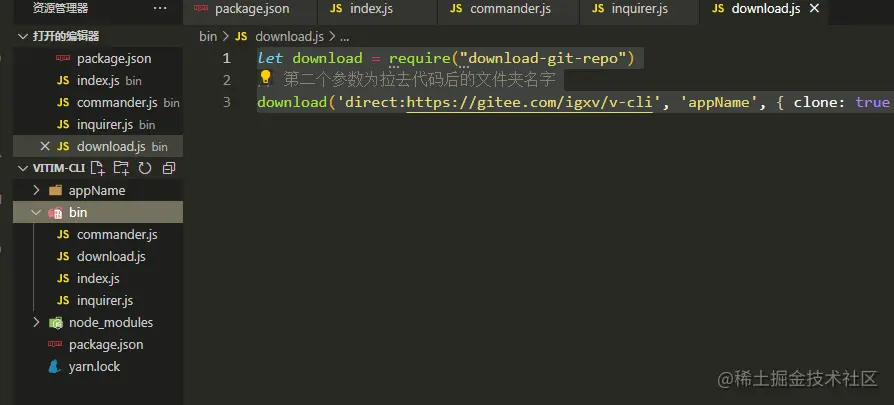Click the yarn.lock file icon
Viewport: 894px width, 405px height.
point(55,367)
